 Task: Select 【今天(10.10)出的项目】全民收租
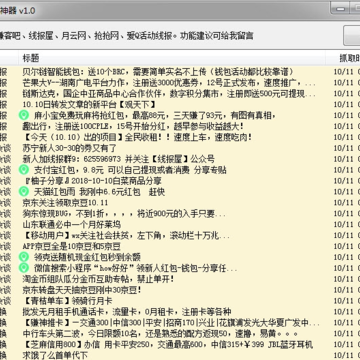click(180, 137)
